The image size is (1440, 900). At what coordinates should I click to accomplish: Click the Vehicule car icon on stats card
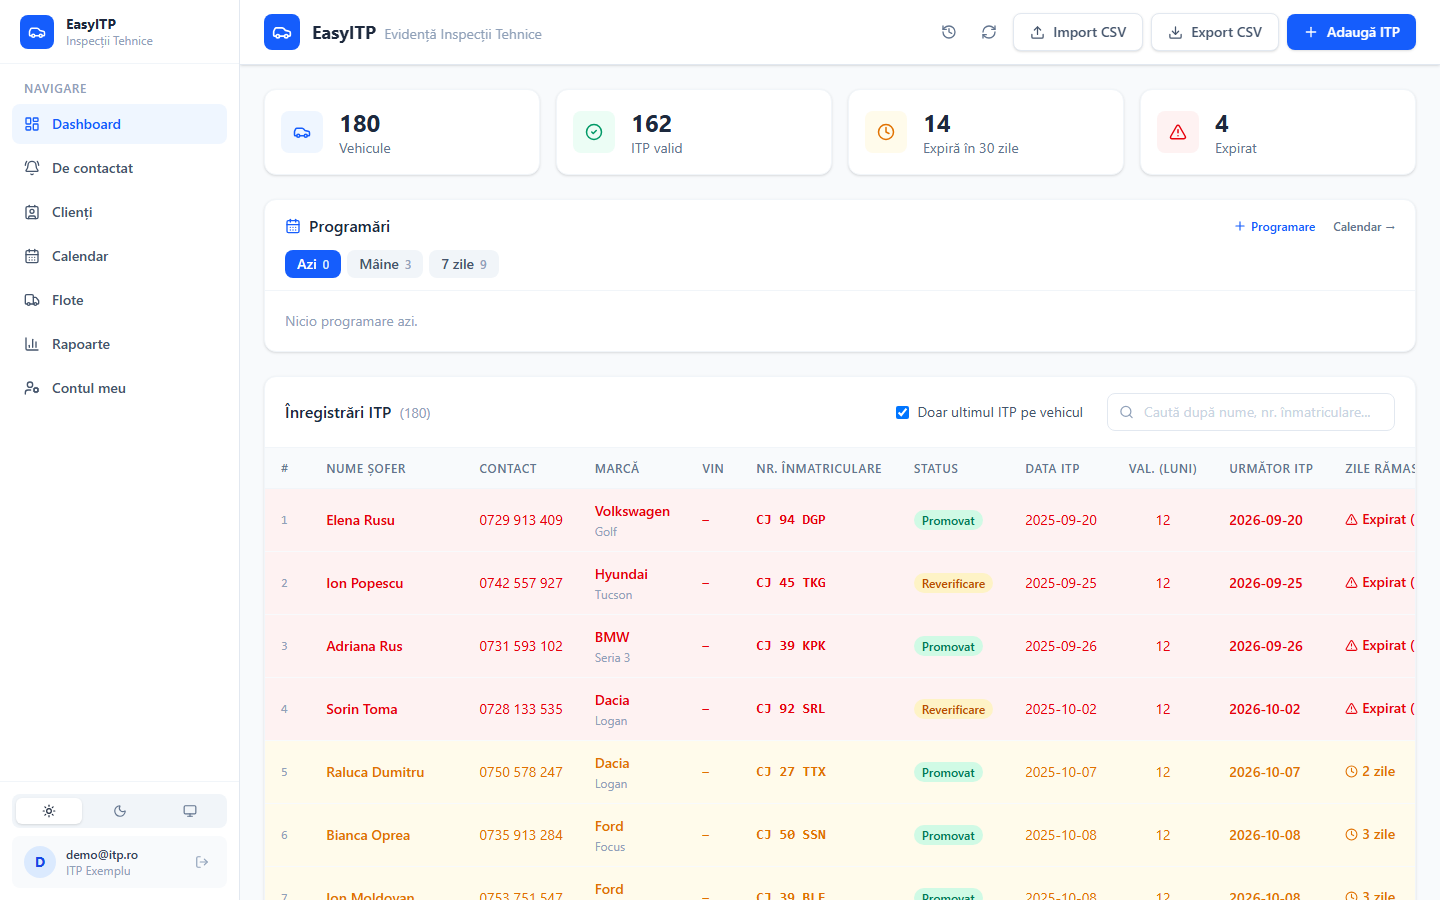point(302,132)
